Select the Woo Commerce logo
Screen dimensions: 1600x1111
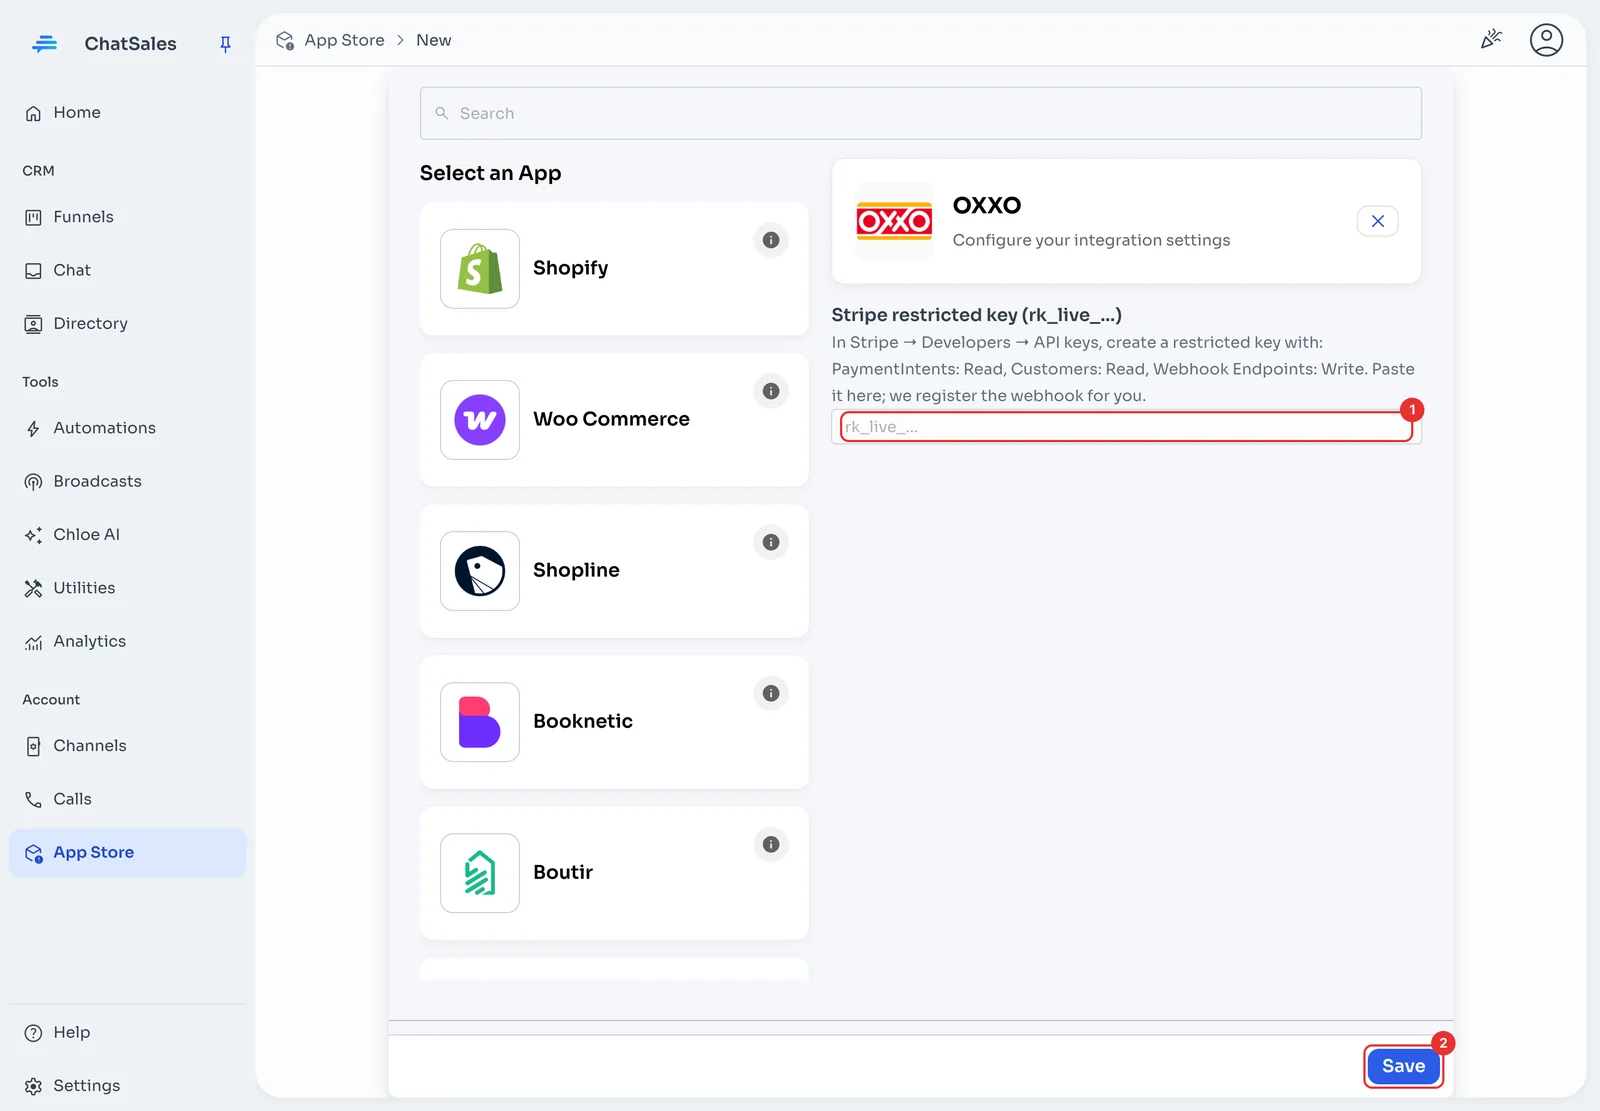480,420
